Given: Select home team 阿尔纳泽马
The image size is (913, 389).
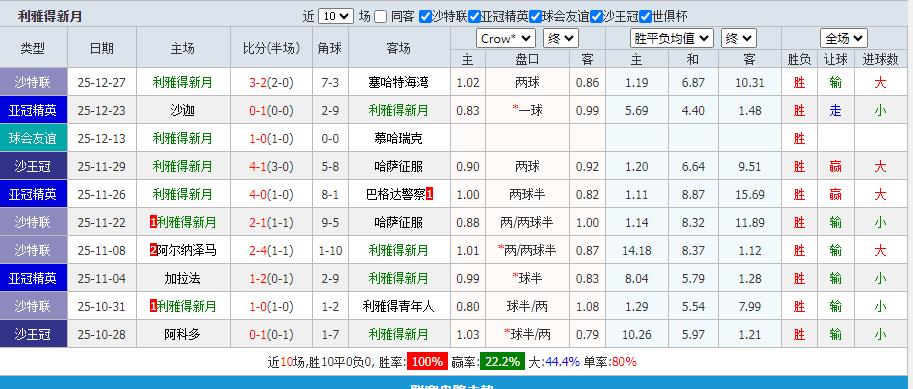Looking at the screenshot, I should click(187, 250).
